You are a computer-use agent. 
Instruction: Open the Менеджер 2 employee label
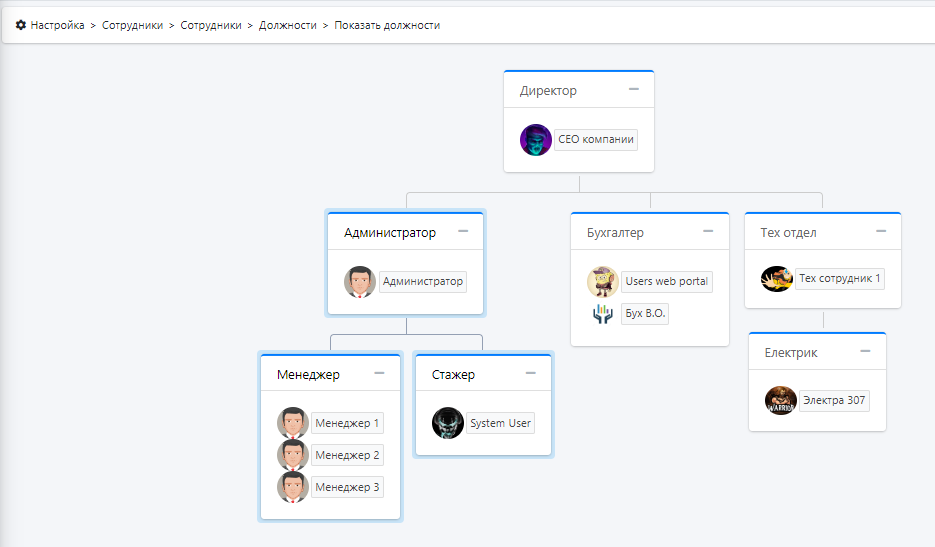click(x=347, y=455)
